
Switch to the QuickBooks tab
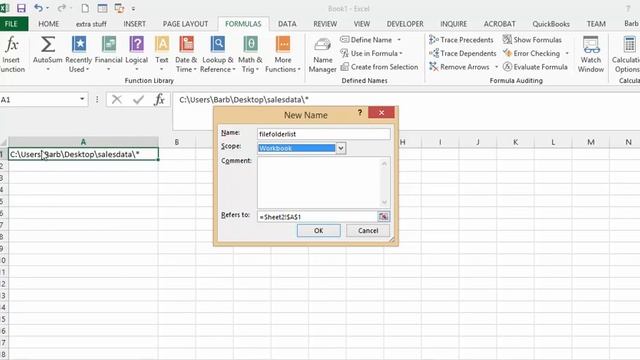click(x=551, y=24)
